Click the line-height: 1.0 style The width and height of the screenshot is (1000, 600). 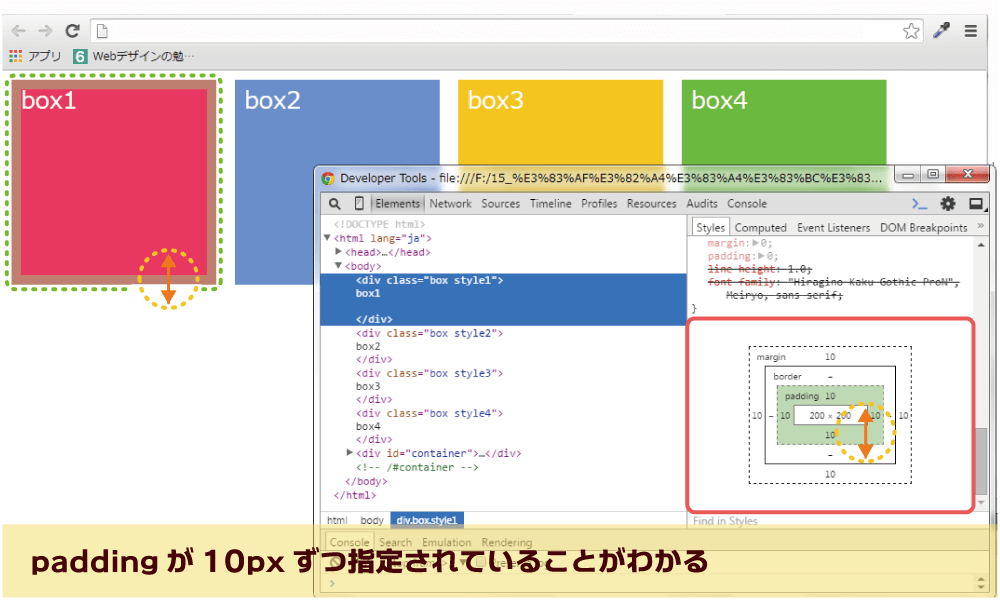759,269
